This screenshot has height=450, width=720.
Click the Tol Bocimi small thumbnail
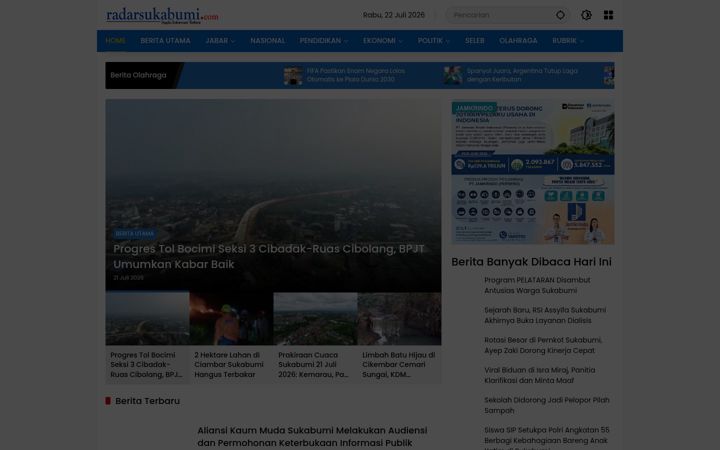tap(147, 319)
